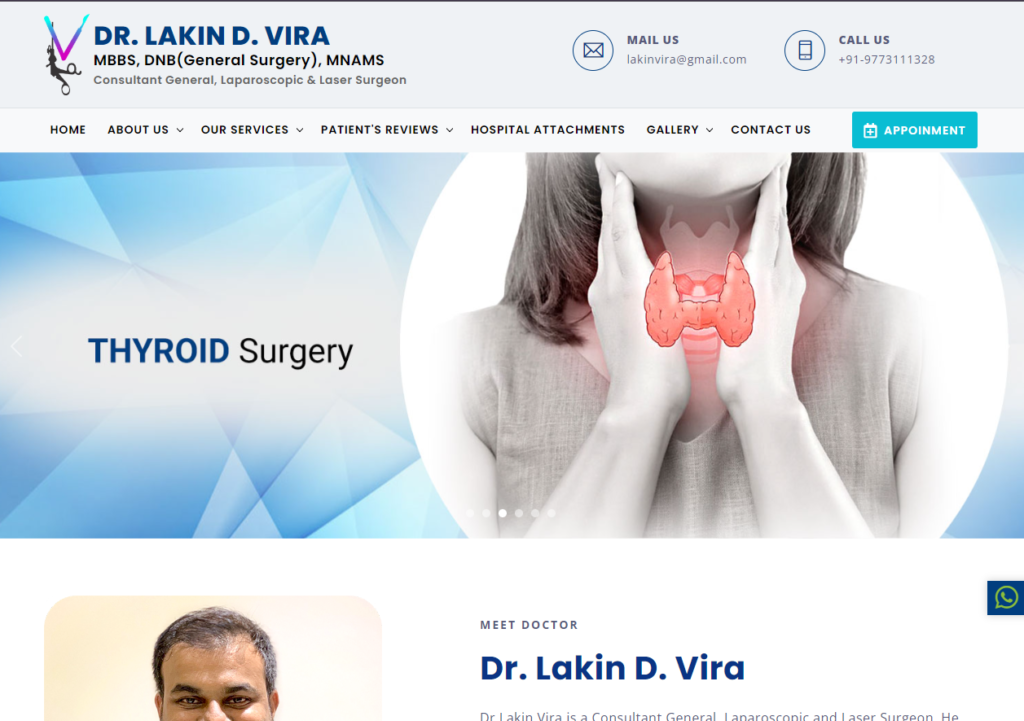Click the phone icon beside Call Us
Viewport: 1024px width, 721px height.
tap(805, 50)
